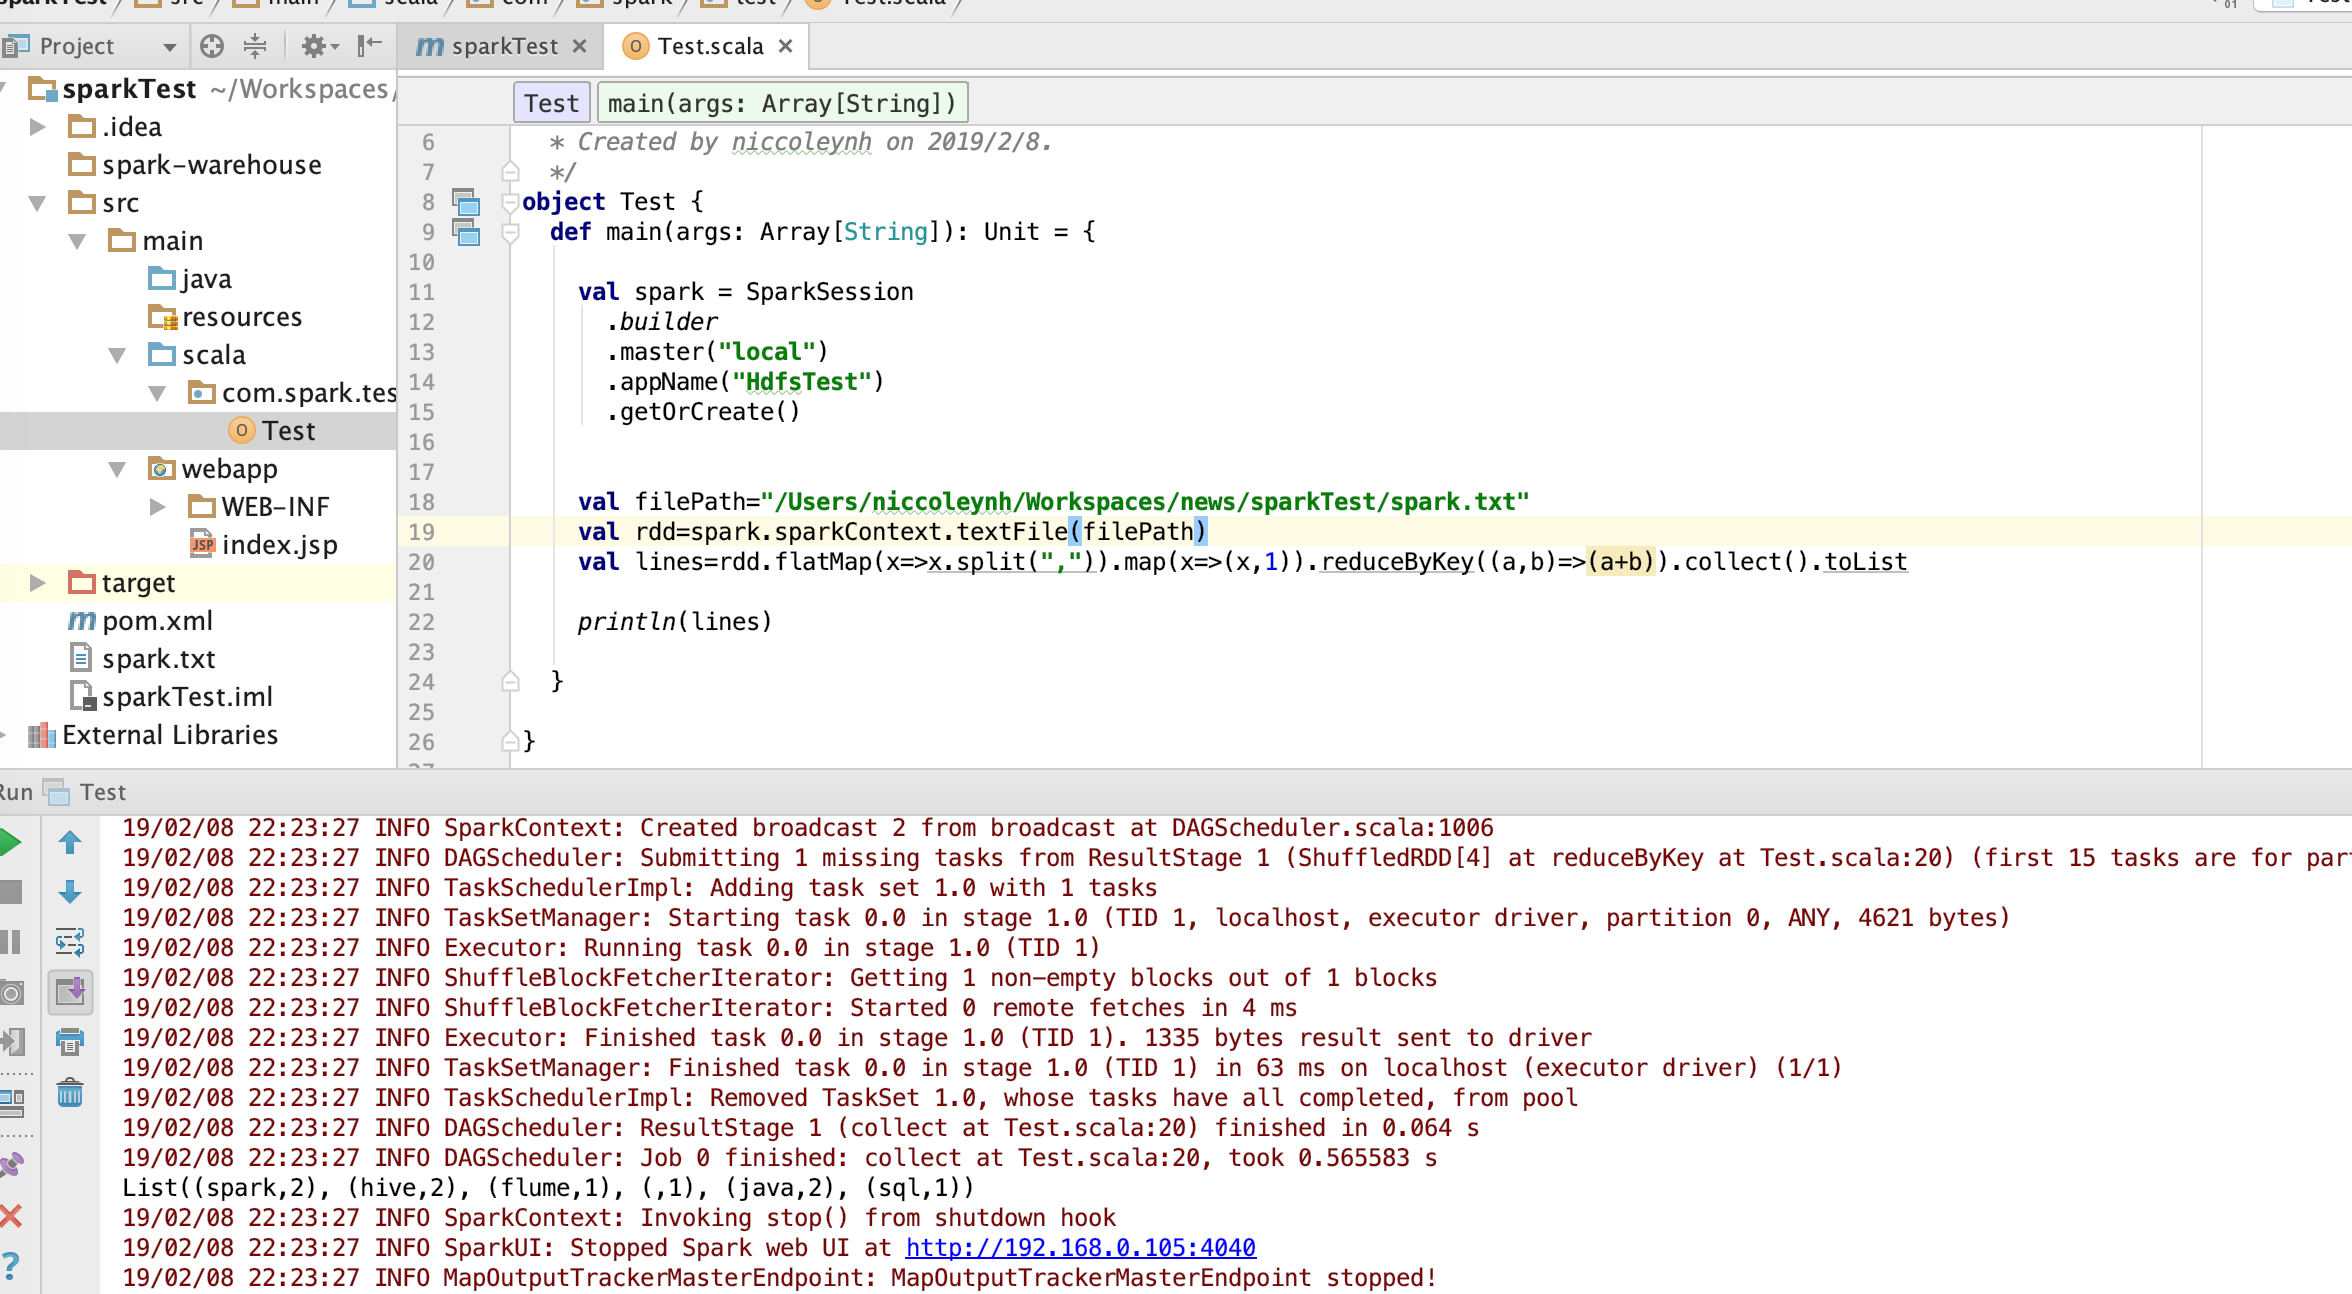The height and width of the screenshot is (1294, 2352).
Task: Fold the main method at line 9
Action: tap(510, 233)
